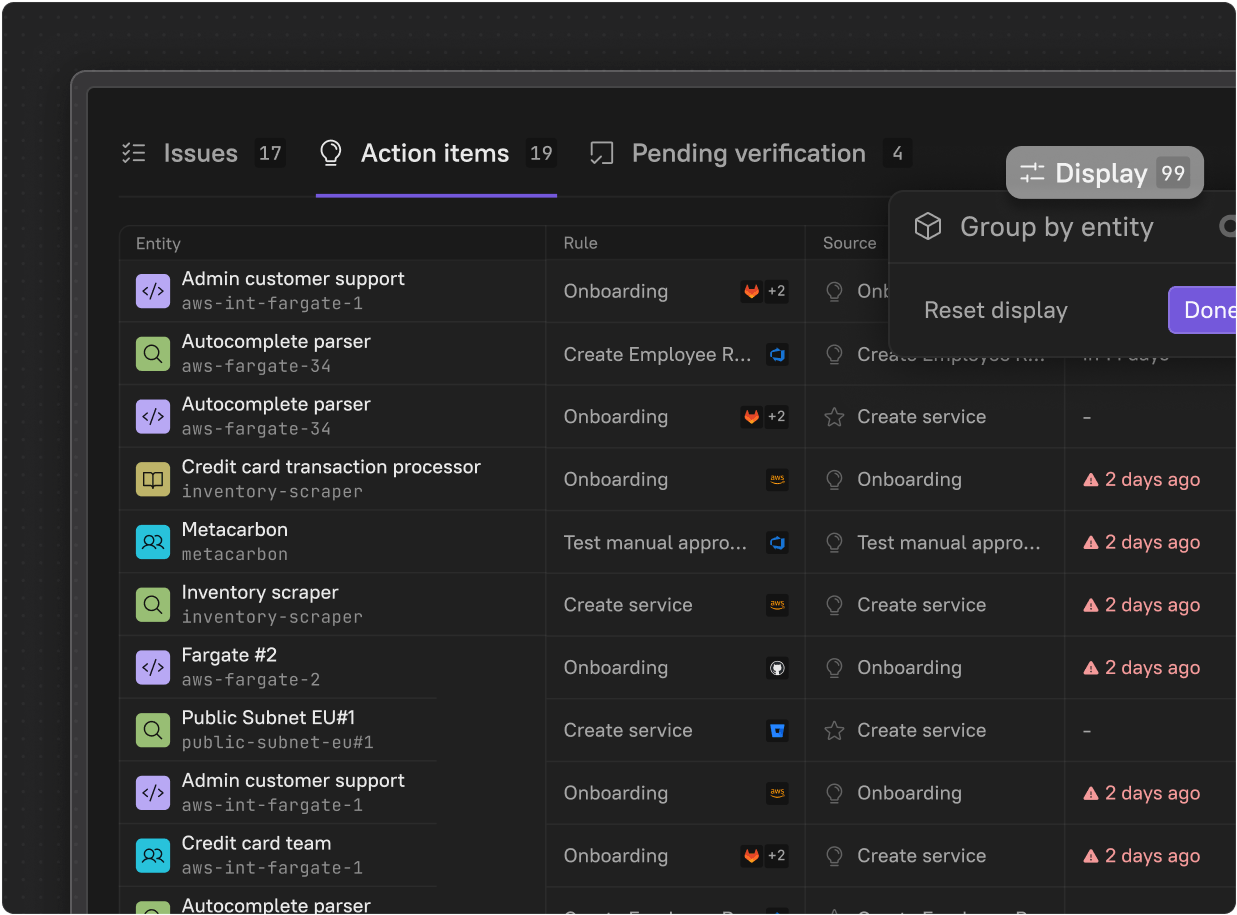
Task: Click Test manual appro... in the Rule column
Action: coord(655,543)
